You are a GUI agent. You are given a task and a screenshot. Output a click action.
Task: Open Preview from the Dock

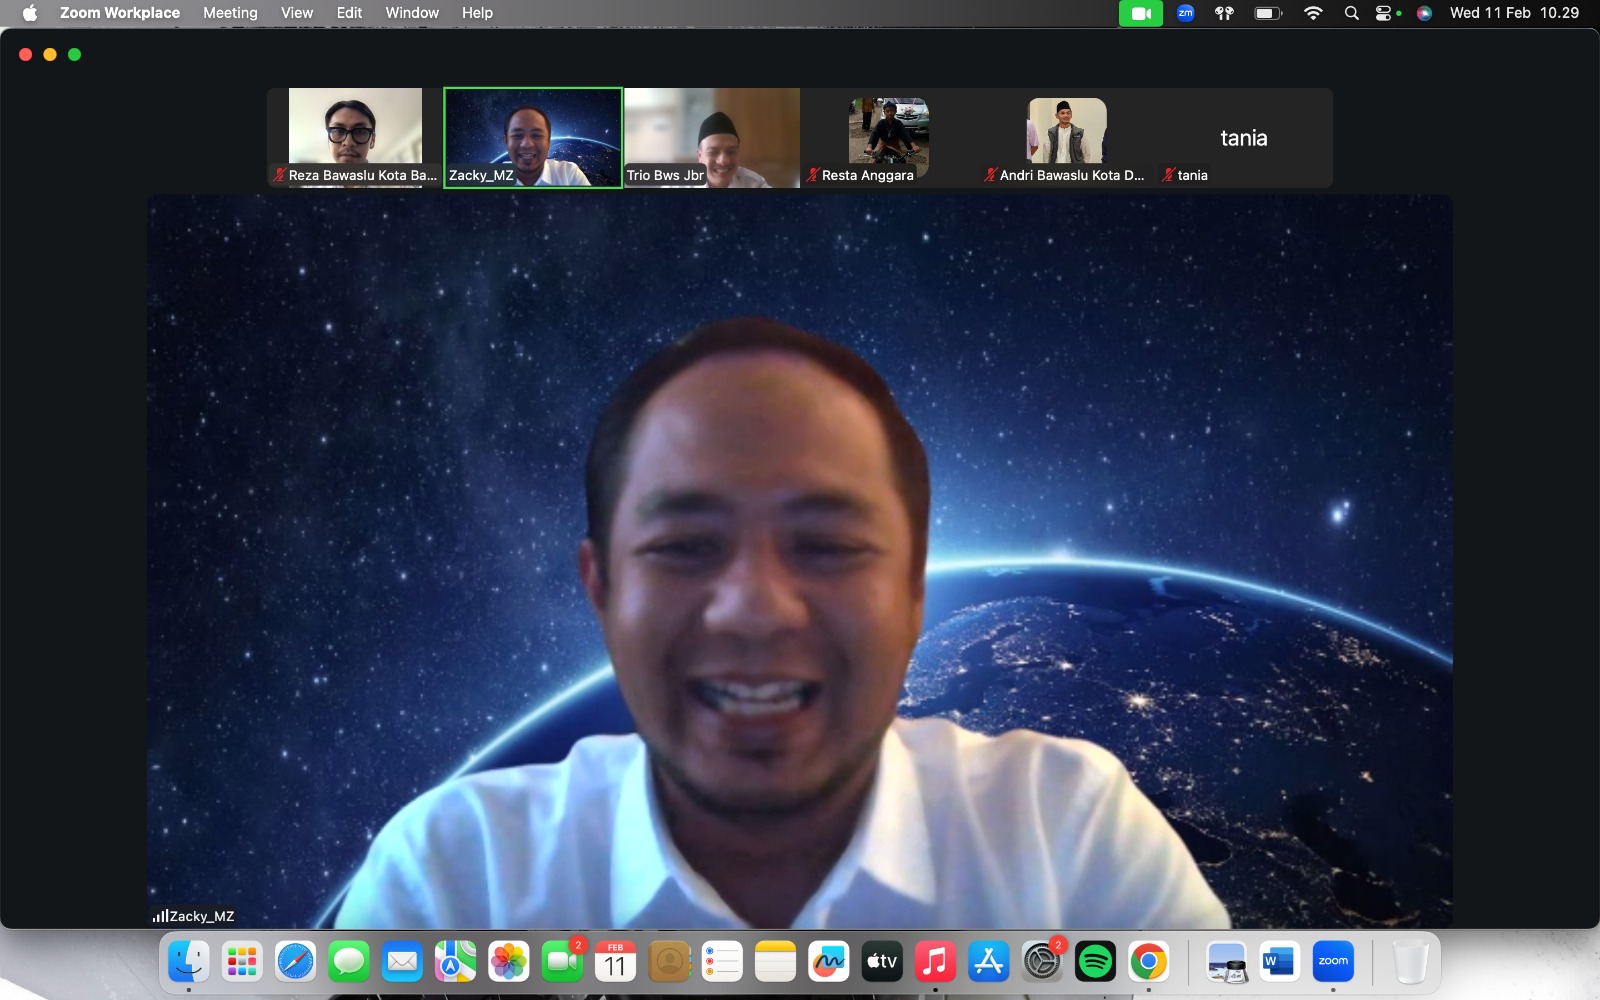(1227, 962)
